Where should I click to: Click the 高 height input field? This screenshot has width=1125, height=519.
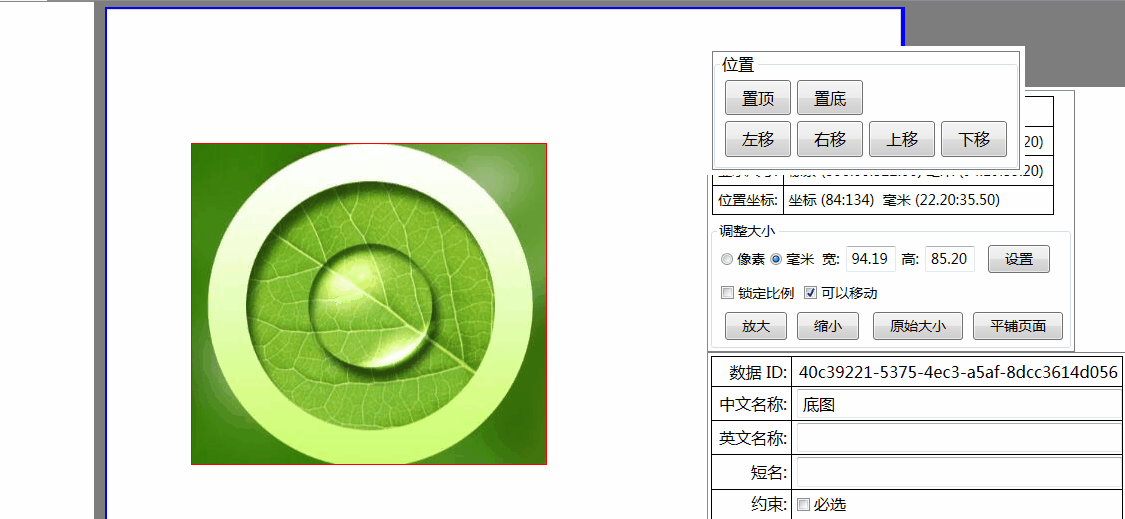949,259
